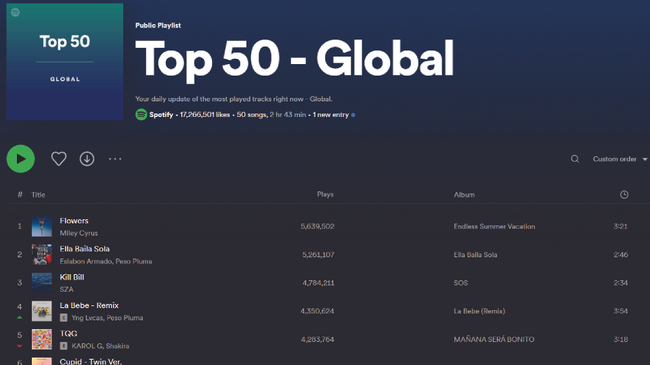The width and height of the screenshot is (650, 365).
Task: Open the Custom order sort dropdown
Action: pyautogui.click(x=620, y=159)
